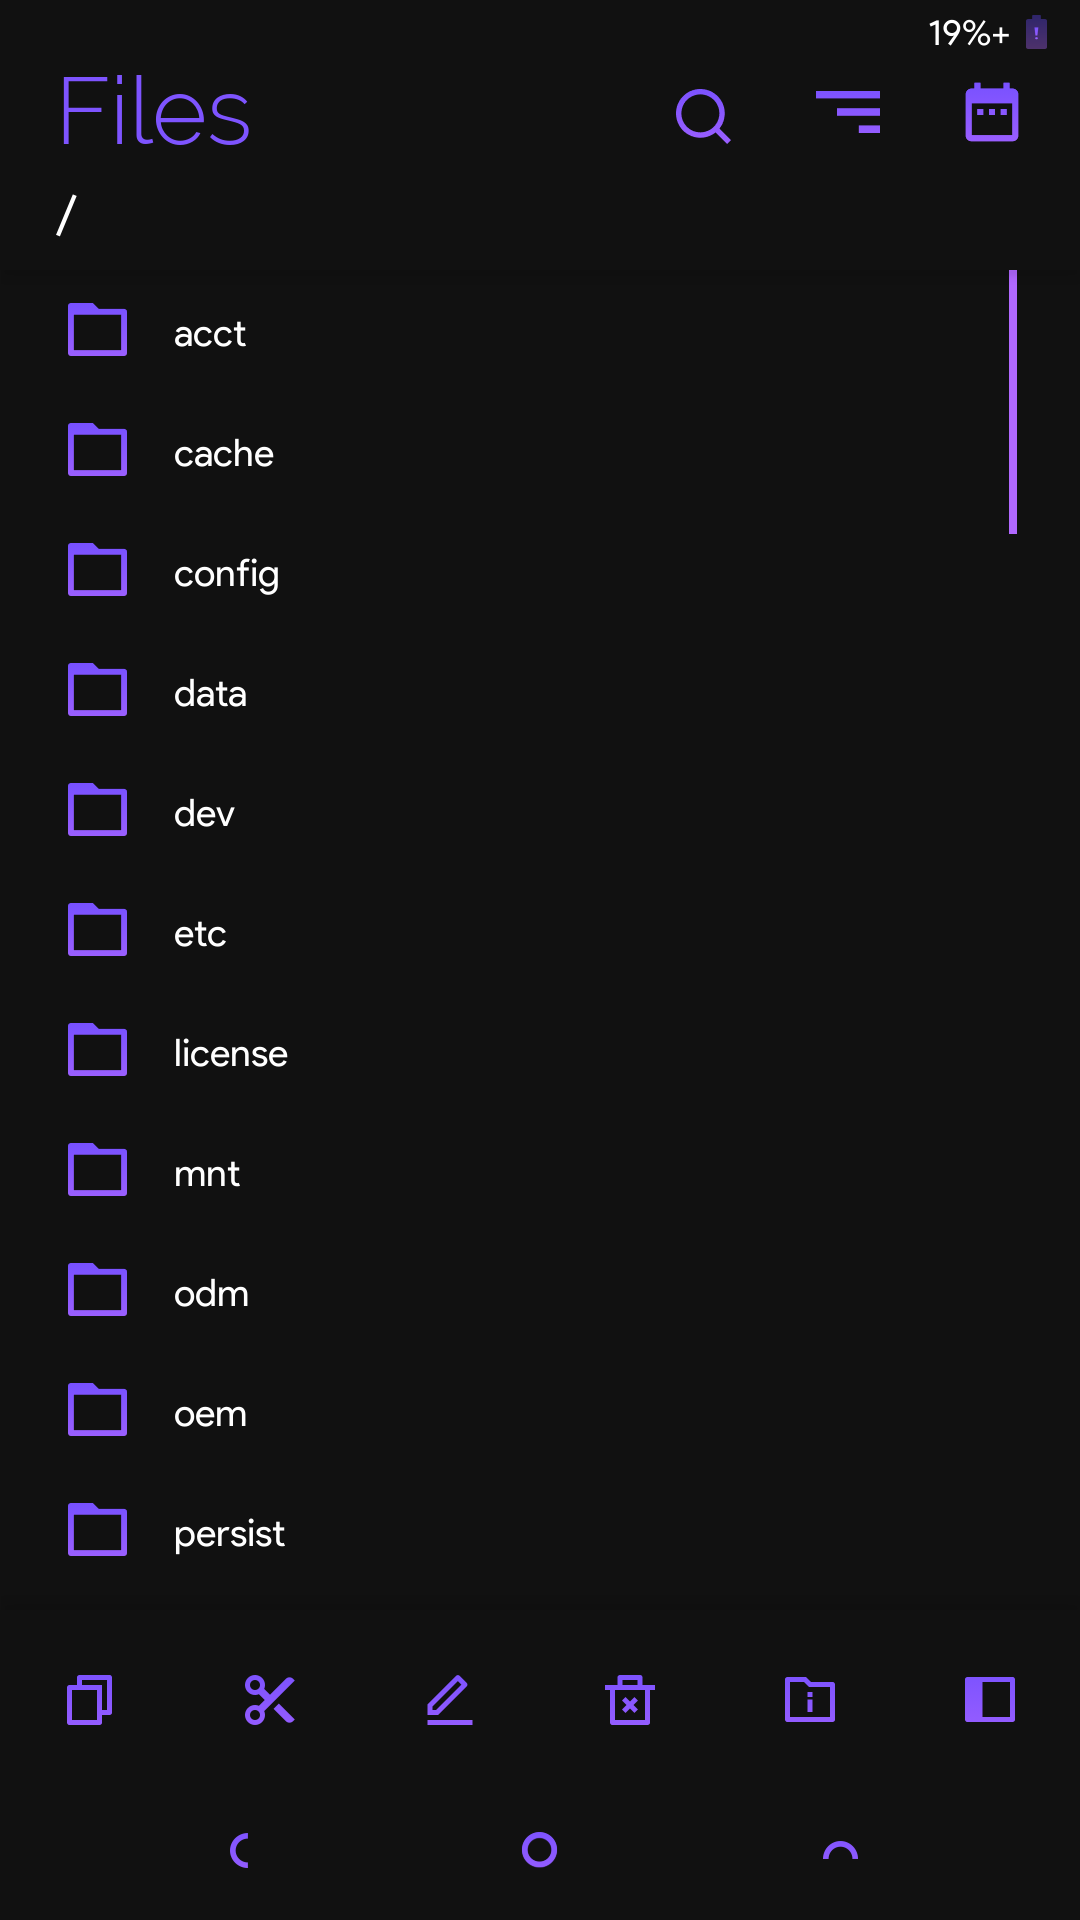Open the license folder

tap(230, 1053)
